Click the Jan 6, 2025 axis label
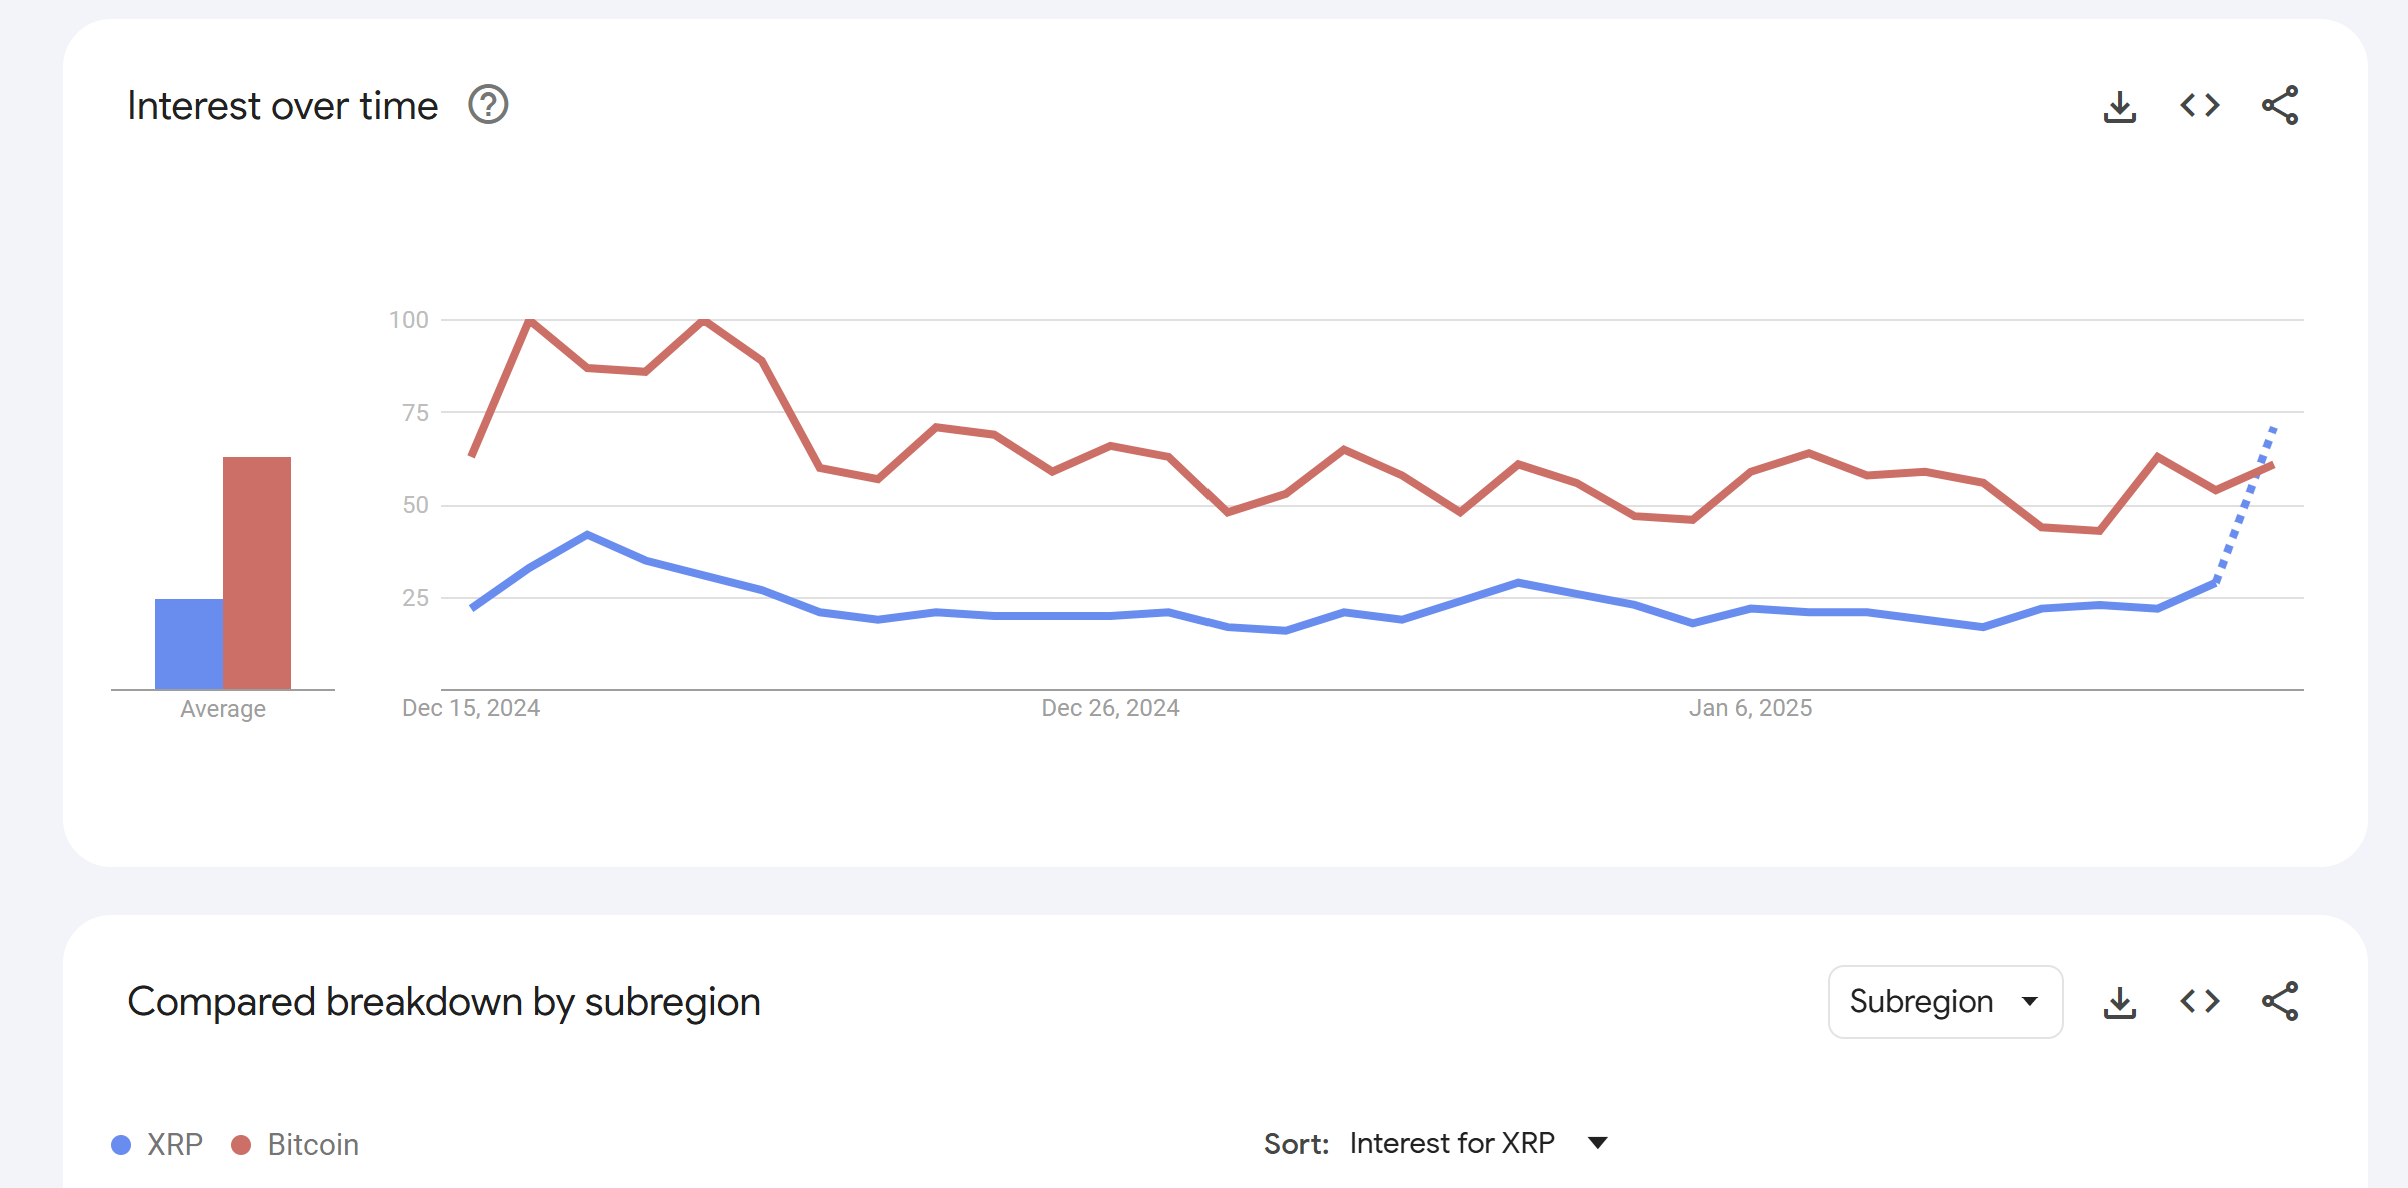The image size is (2408, 1188). click(1751, 707)
